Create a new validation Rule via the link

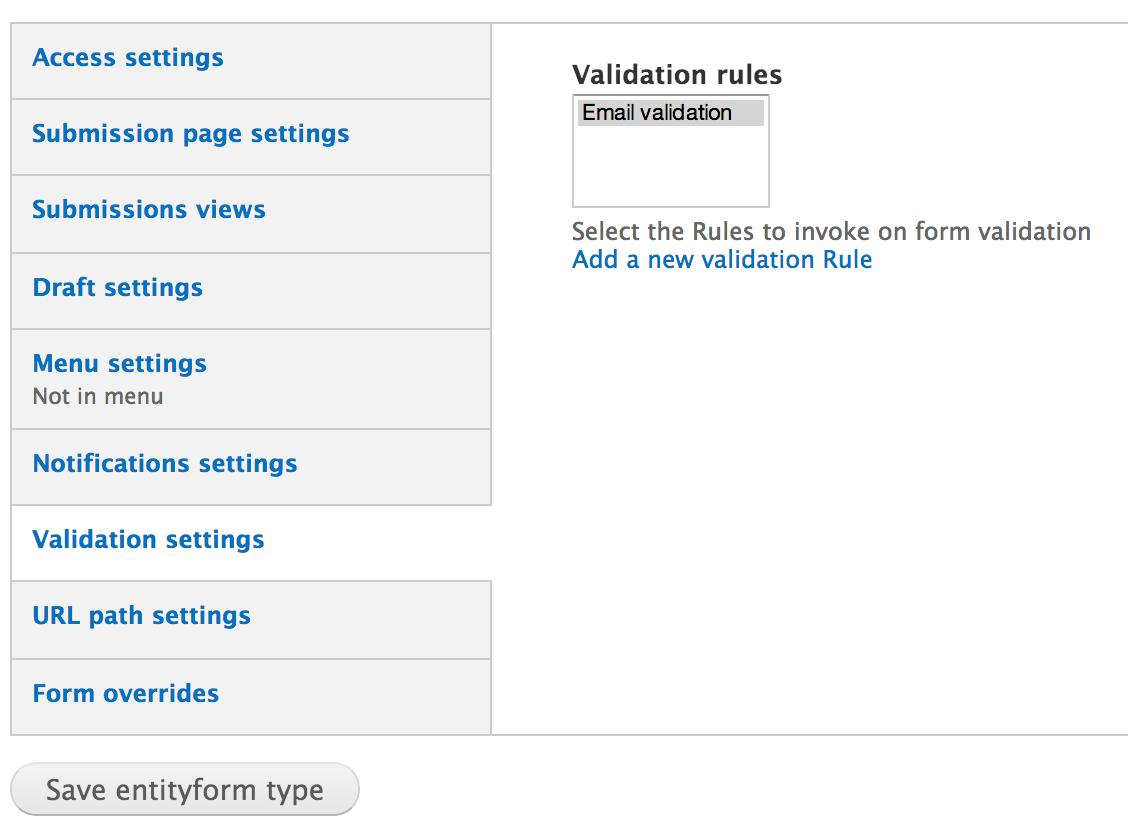(x=721, y=259)
